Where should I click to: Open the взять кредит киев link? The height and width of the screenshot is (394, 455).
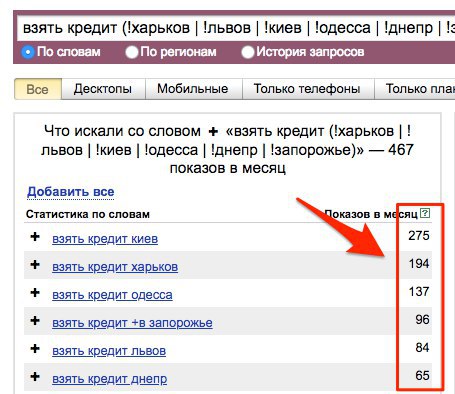[105, 239]
